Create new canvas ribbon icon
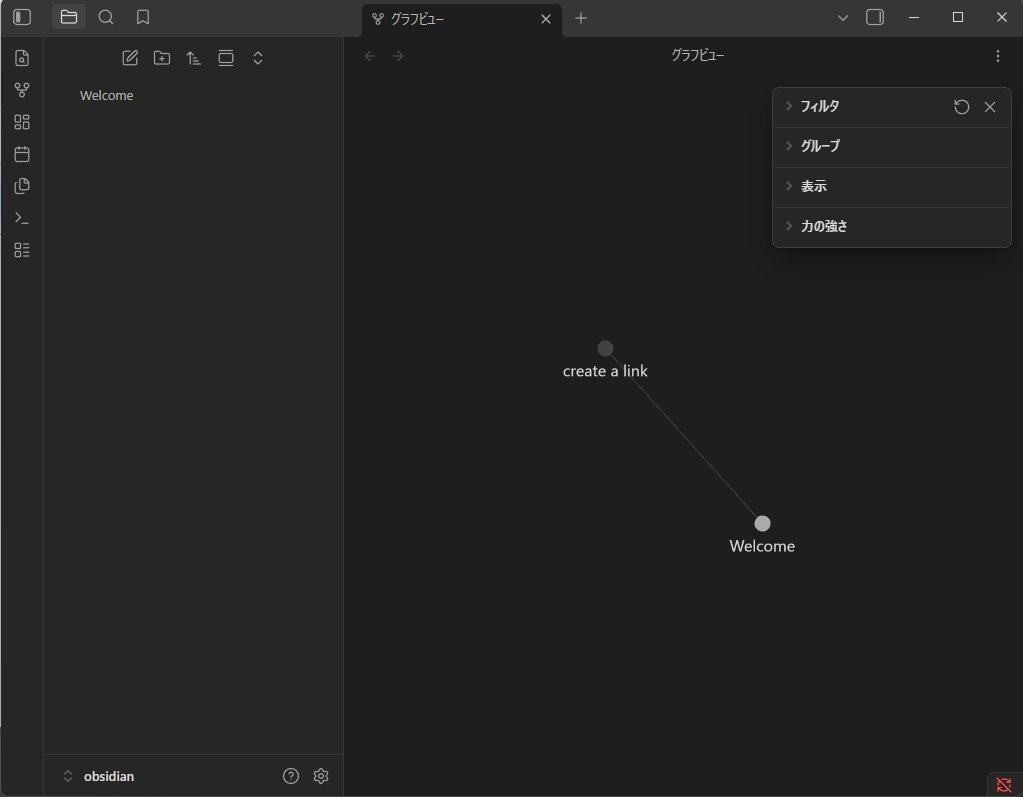Viewport: 1023px width, 797px height. point(22,122)
